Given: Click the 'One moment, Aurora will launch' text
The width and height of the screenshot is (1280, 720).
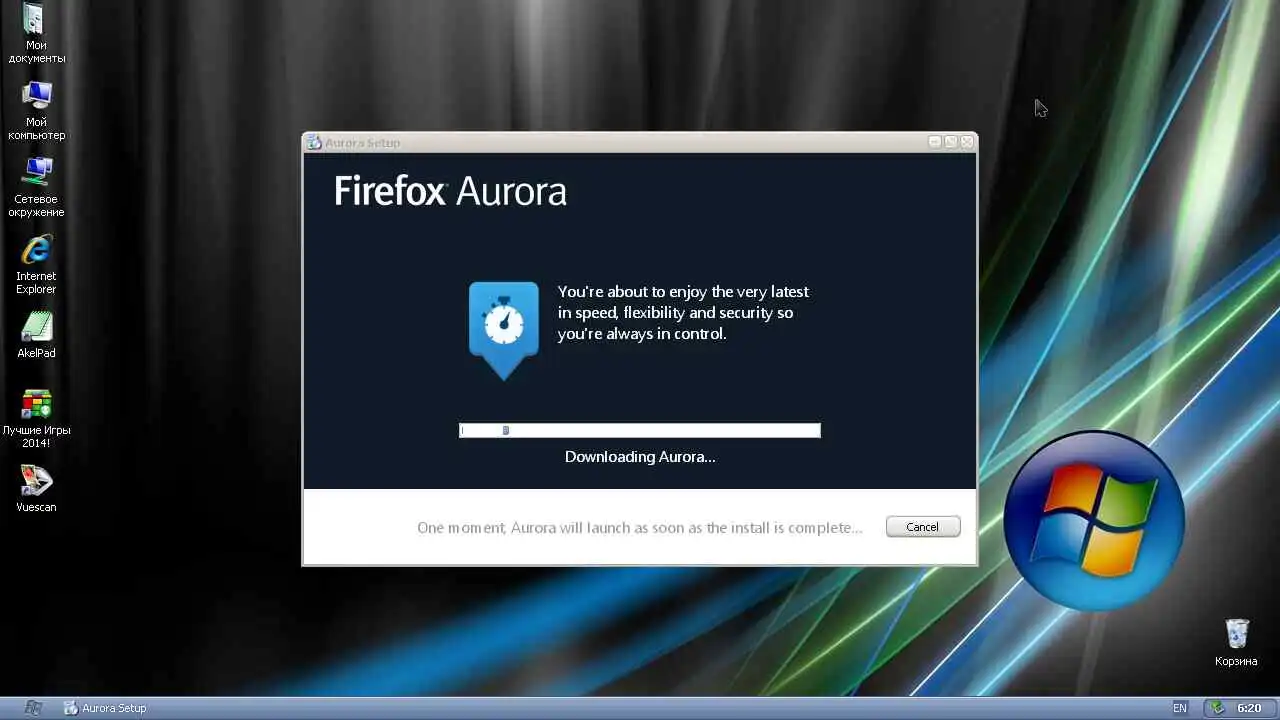Looking at the screenshot, I should coord(640,527).
